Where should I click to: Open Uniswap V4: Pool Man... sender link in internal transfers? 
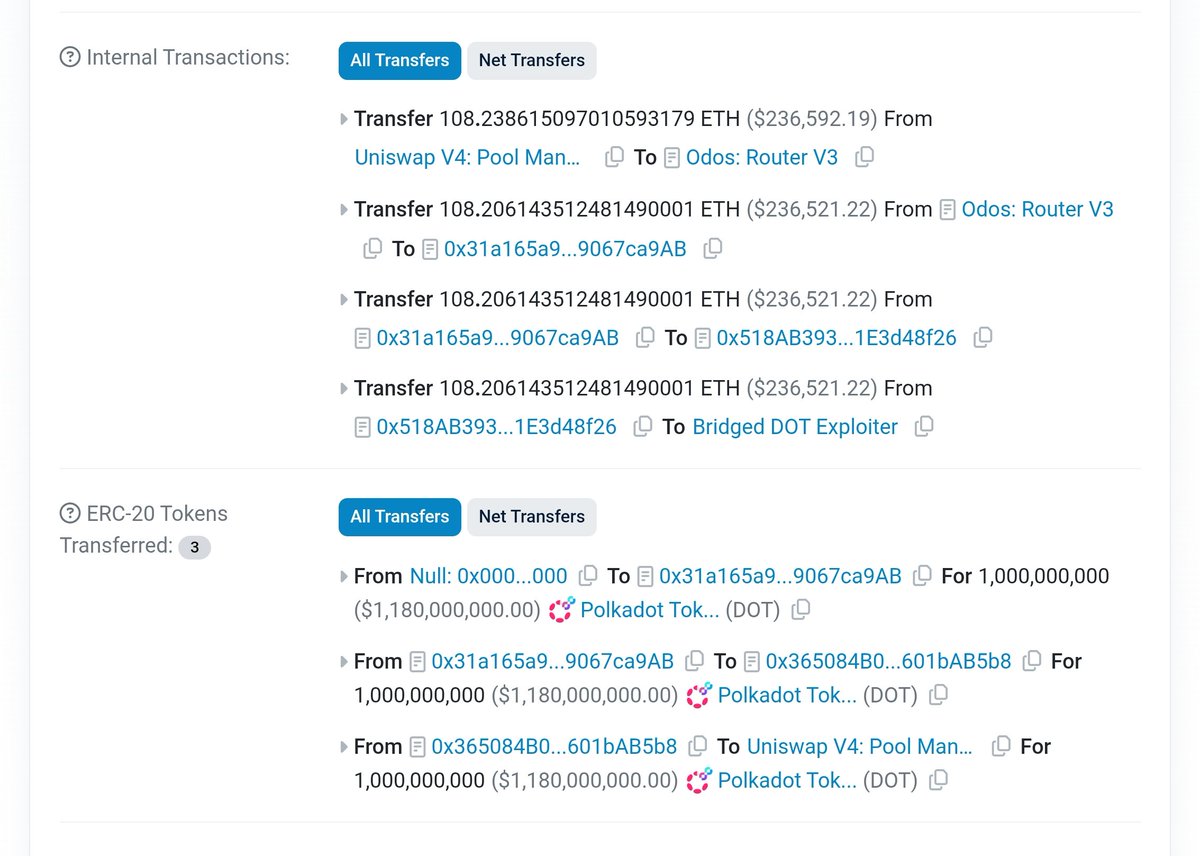467,157
